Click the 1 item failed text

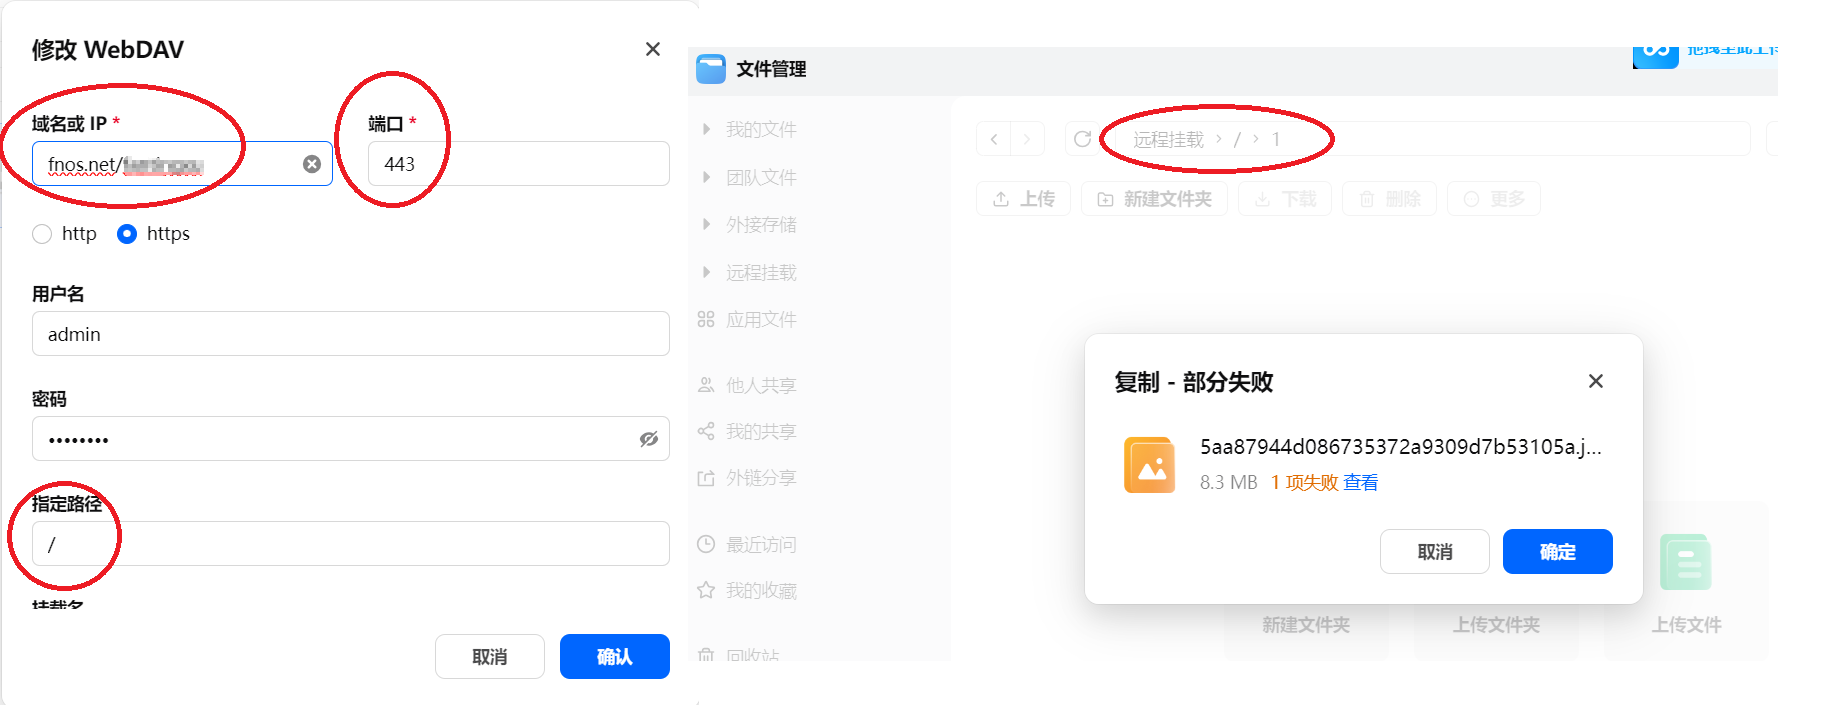[x=1305, y=482]
